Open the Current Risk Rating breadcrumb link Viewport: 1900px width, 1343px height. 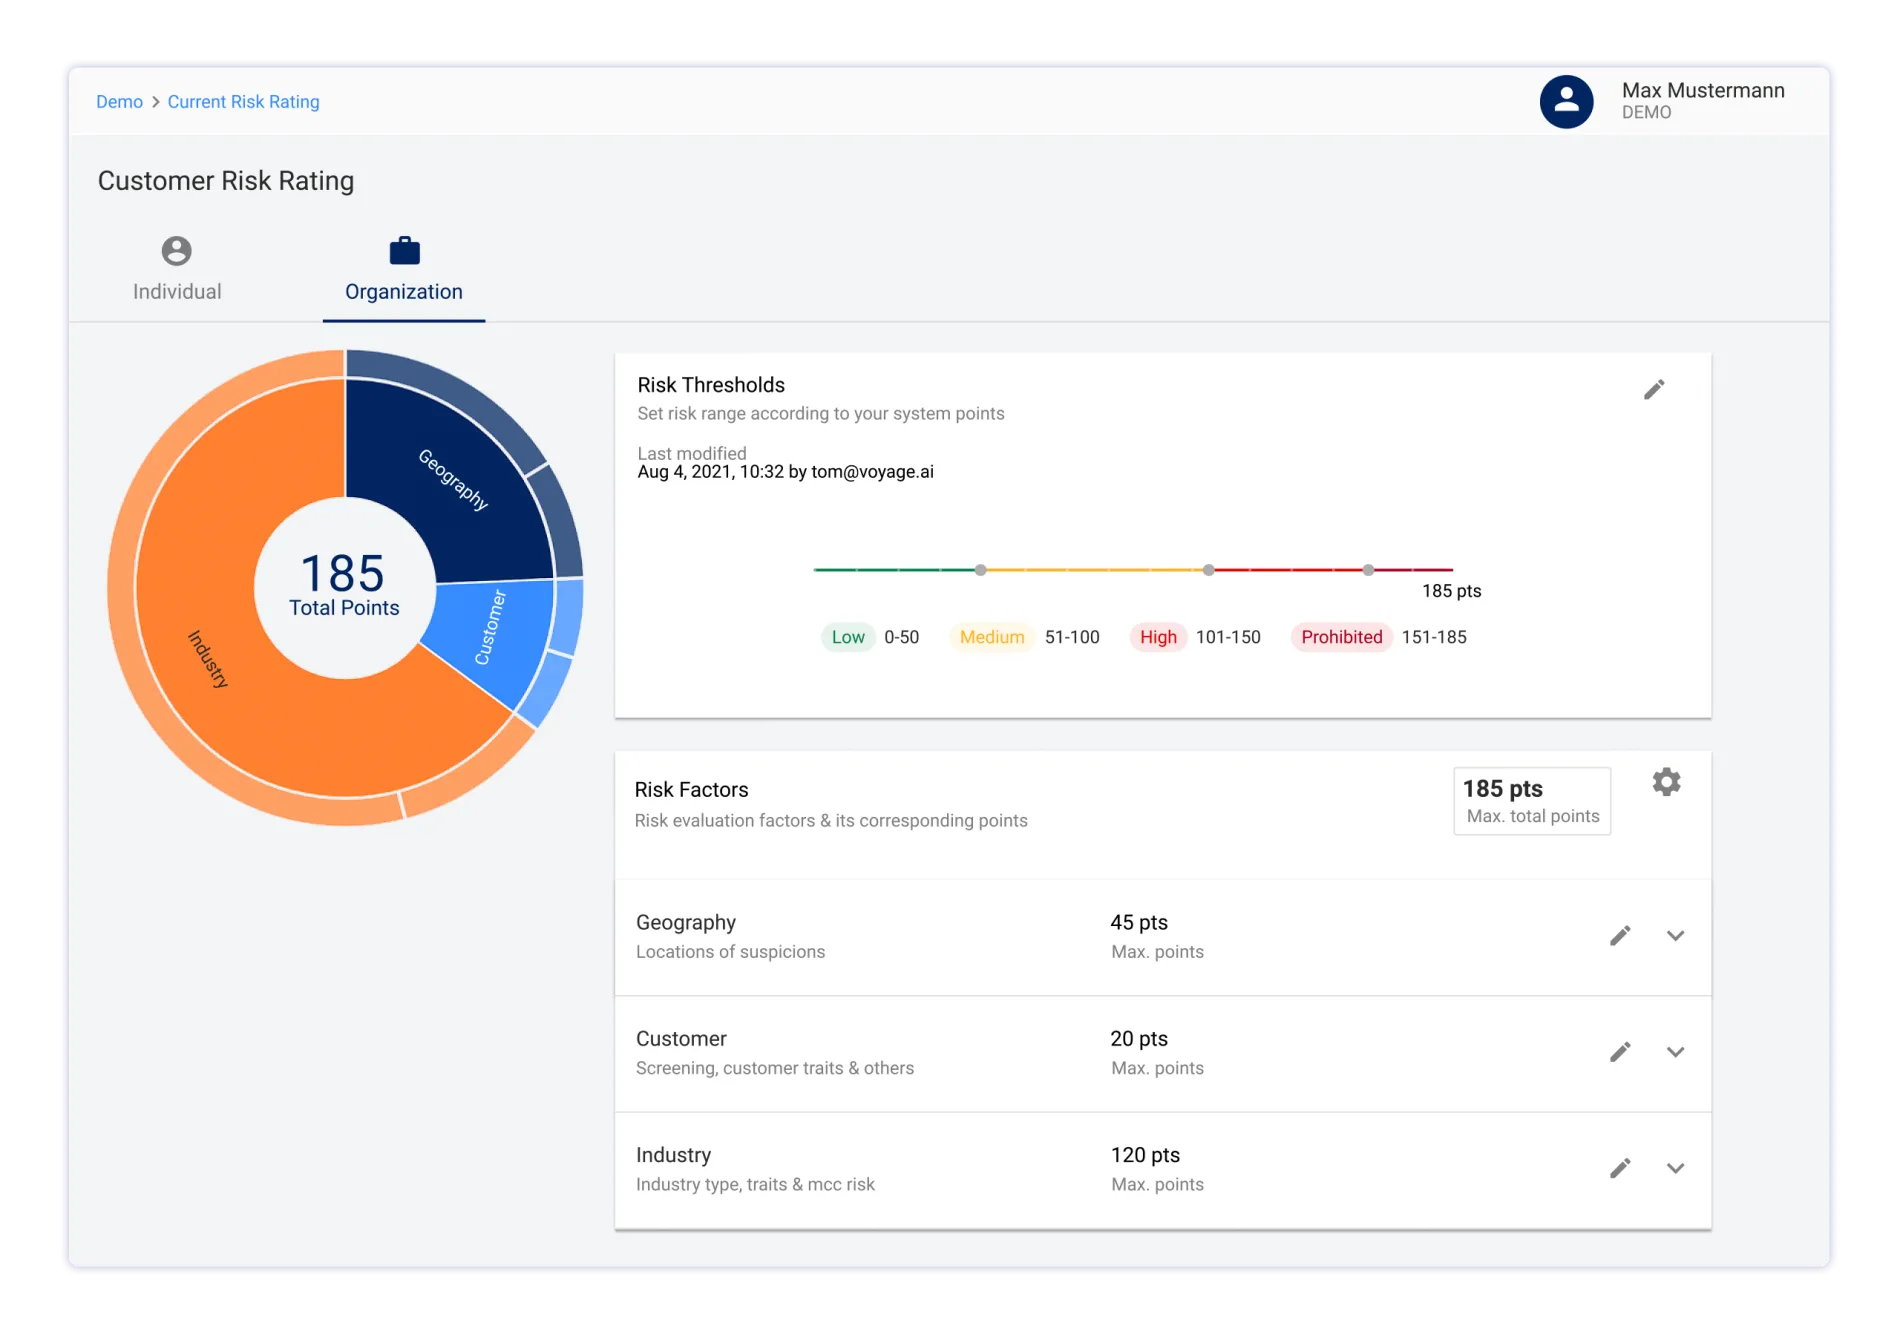(243, 101)
